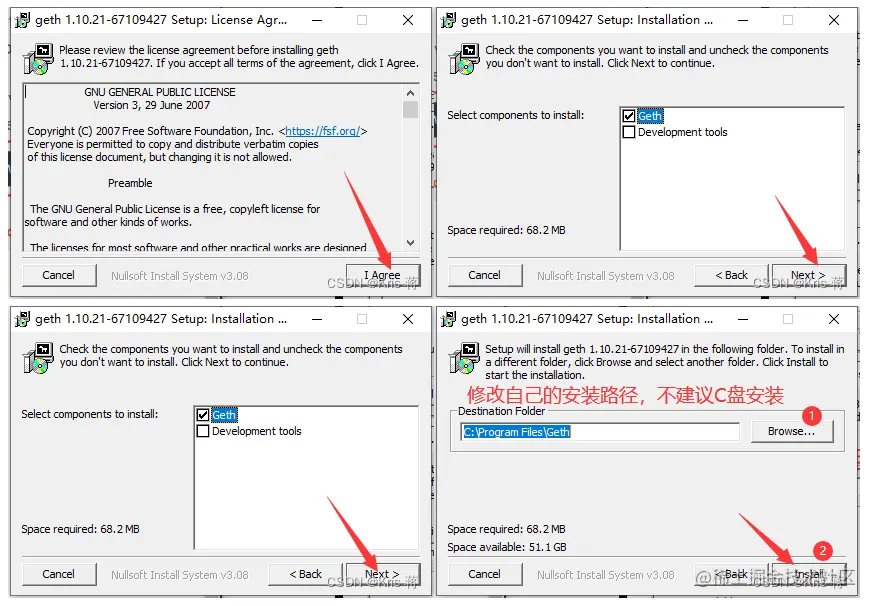Image resolution: width=874 pixels, height=606 pixels.
Task: Click the license scrollbar thumb
Action: [x=410, y=109]
